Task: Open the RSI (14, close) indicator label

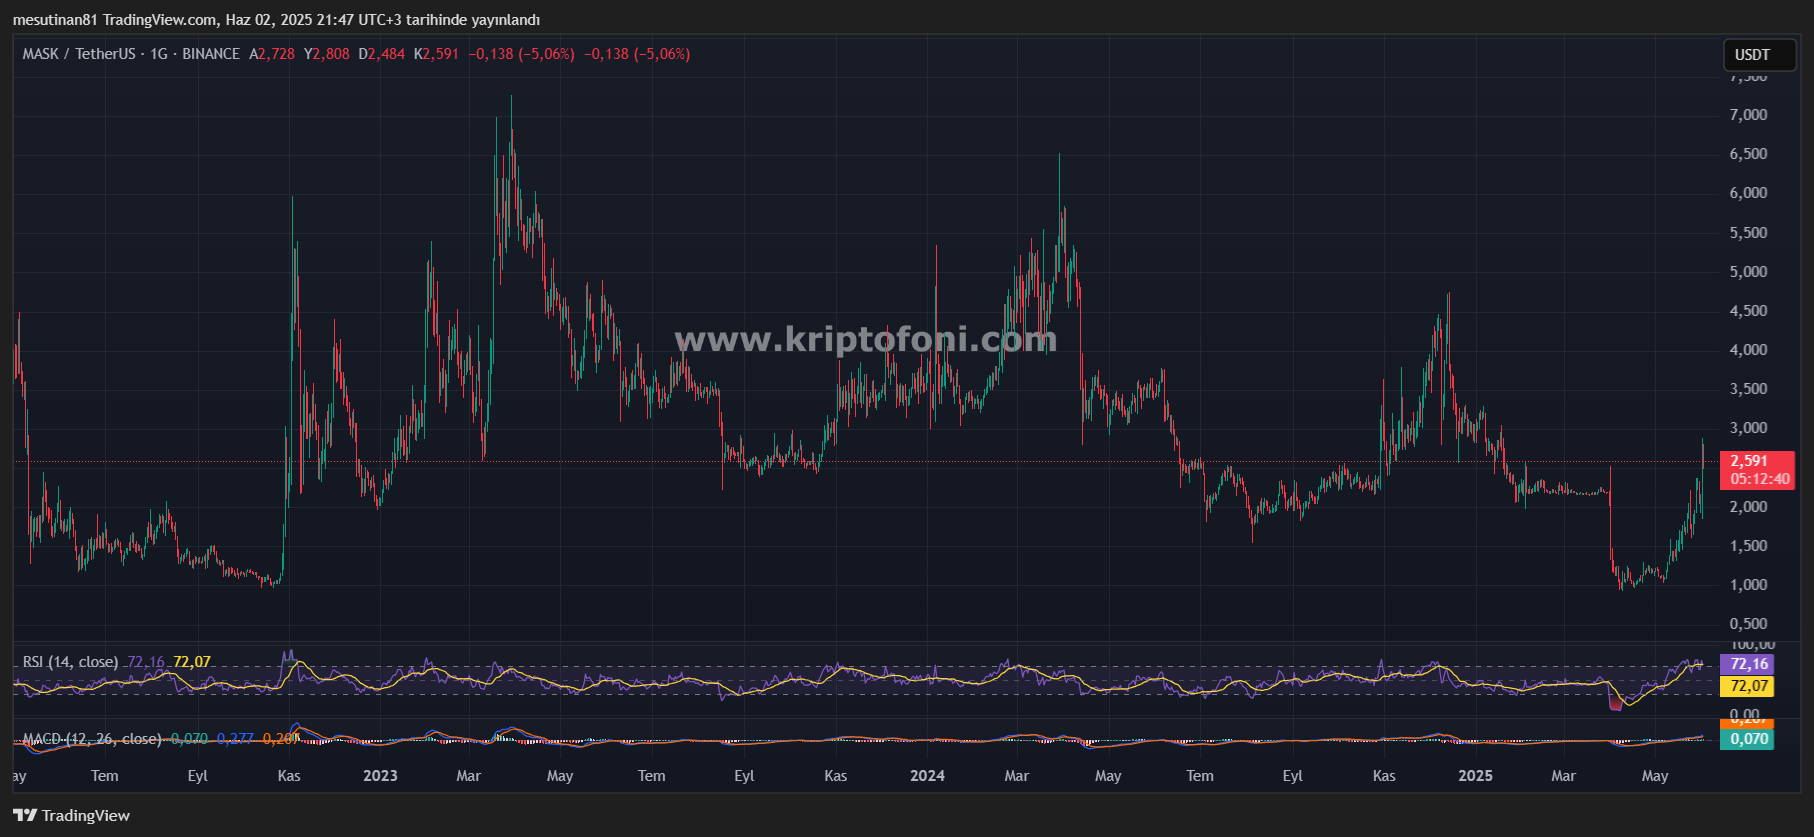Action: (70, 662)
